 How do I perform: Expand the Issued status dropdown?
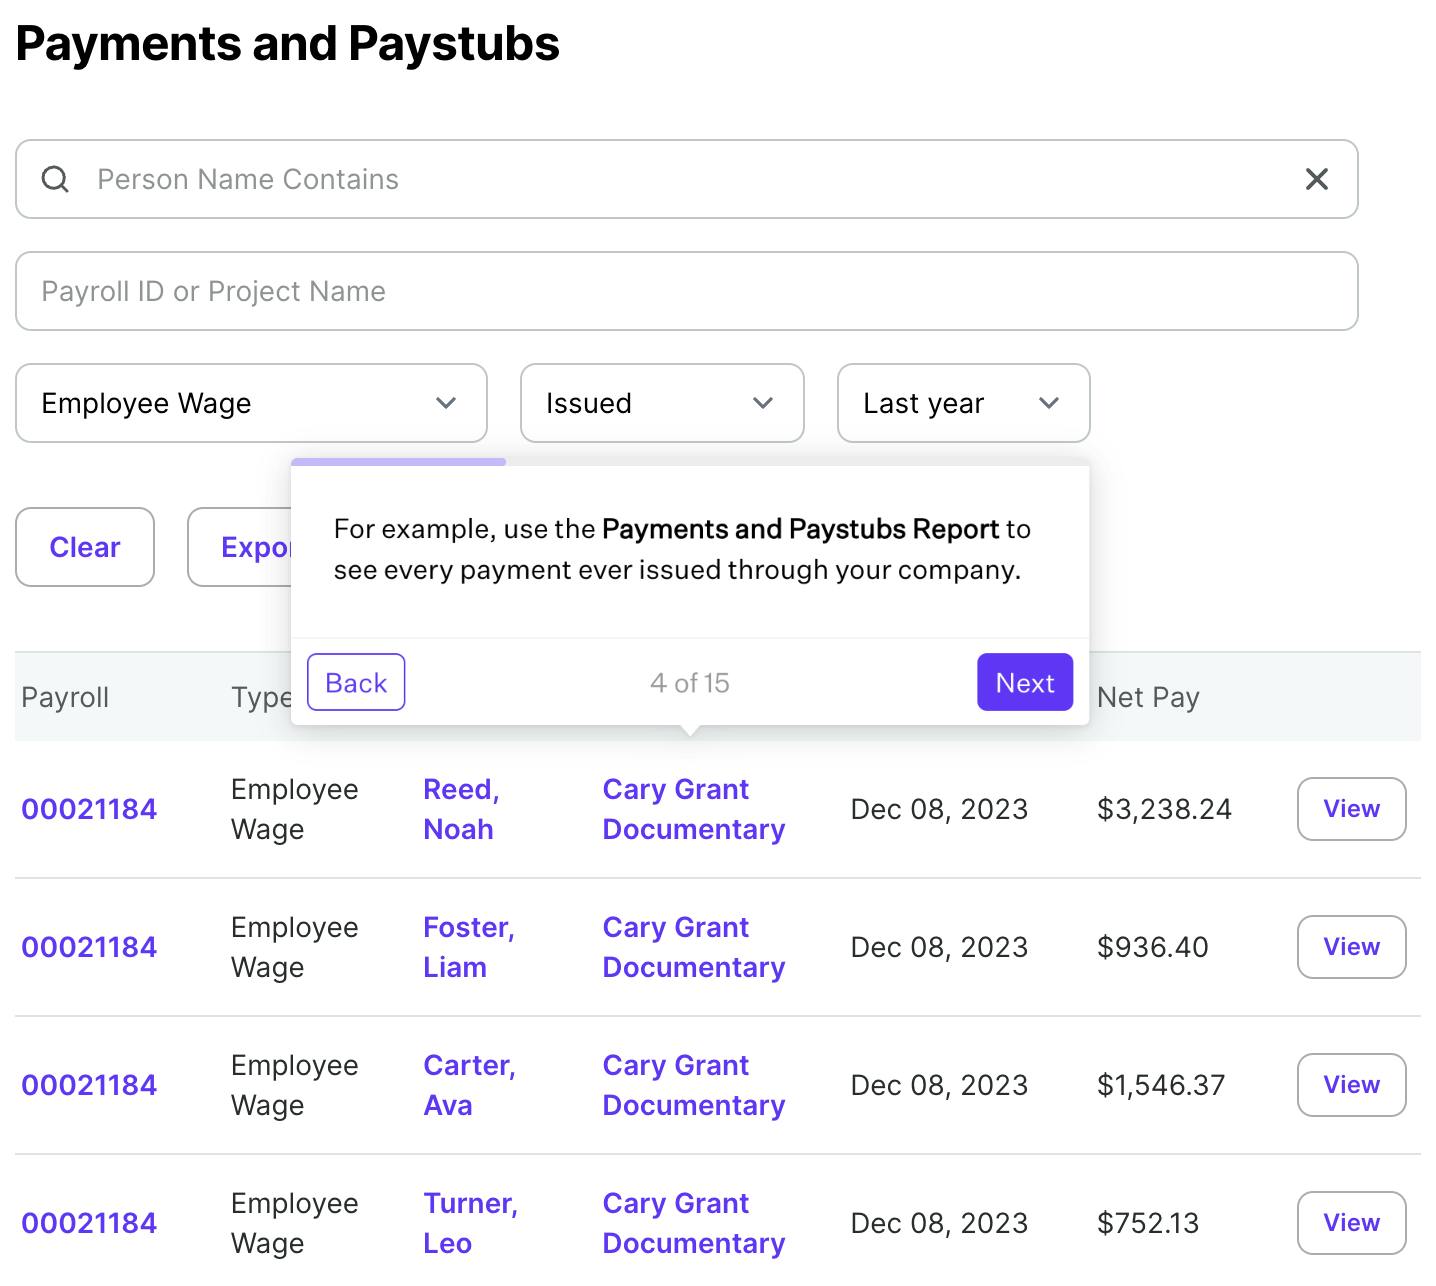662,403
